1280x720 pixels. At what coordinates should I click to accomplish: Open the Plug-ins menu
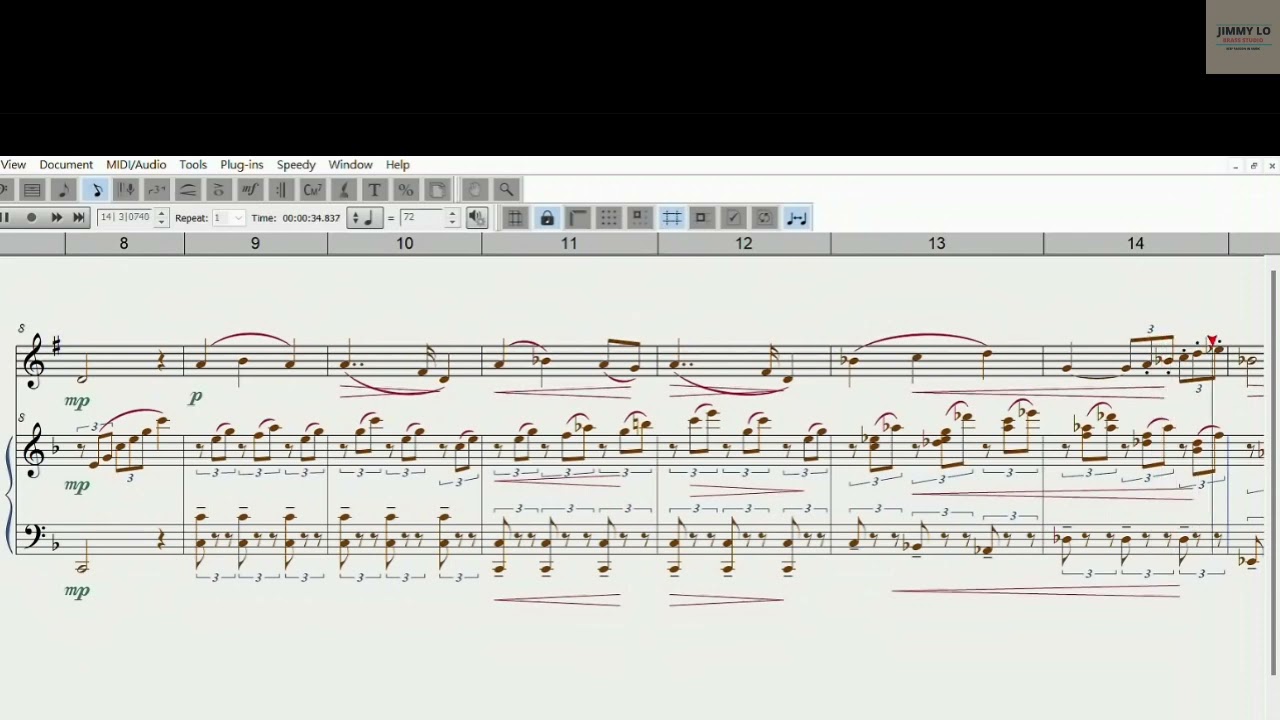coord(242,165)
